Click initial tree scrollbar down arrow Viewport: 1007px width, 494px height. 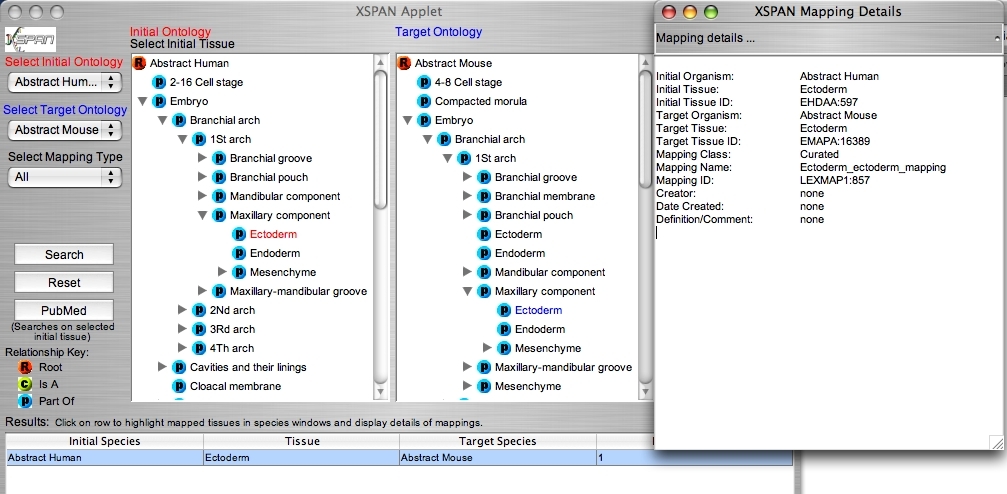380,392
